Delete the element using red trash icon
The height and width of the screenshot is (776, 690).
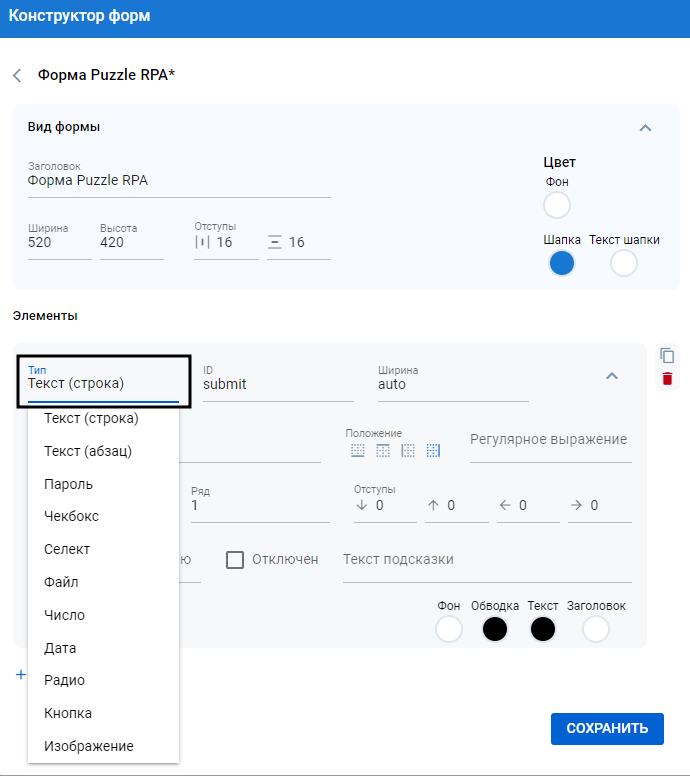667,379
